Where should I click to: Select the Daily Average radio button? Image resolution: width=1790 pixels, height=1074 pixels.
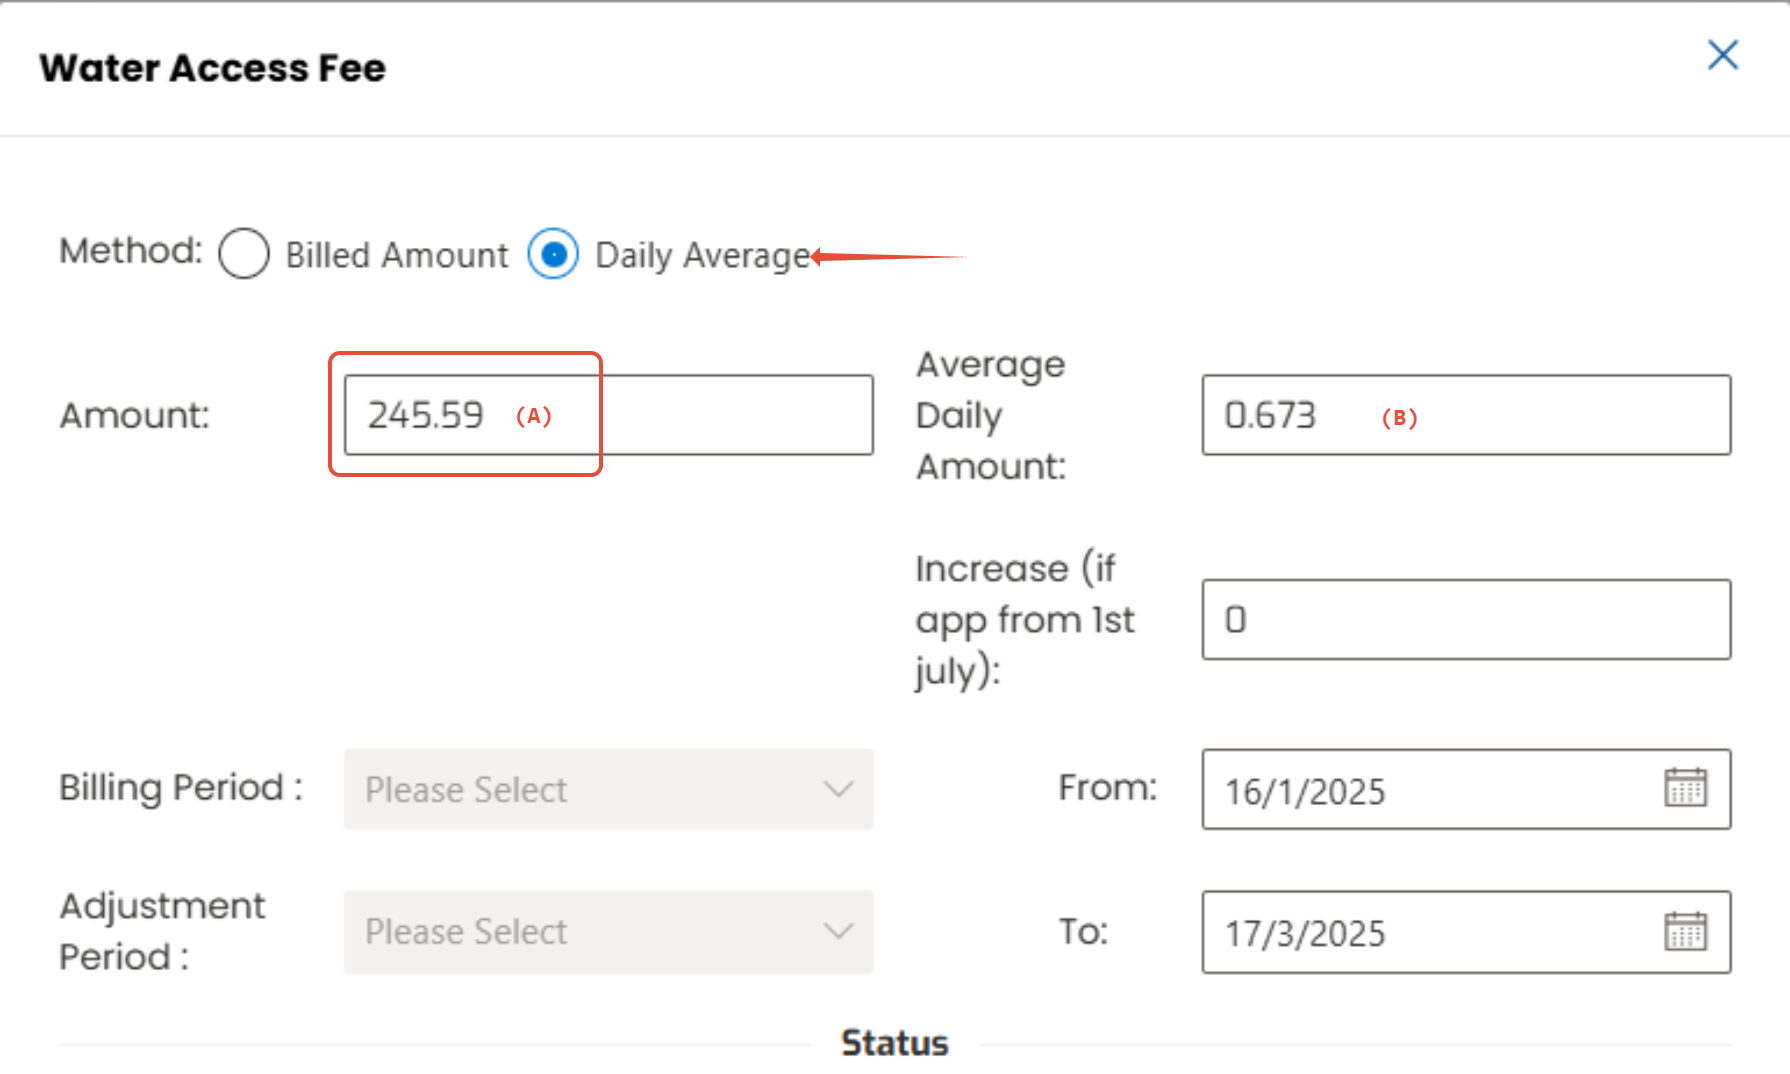[x=553, y=254]
